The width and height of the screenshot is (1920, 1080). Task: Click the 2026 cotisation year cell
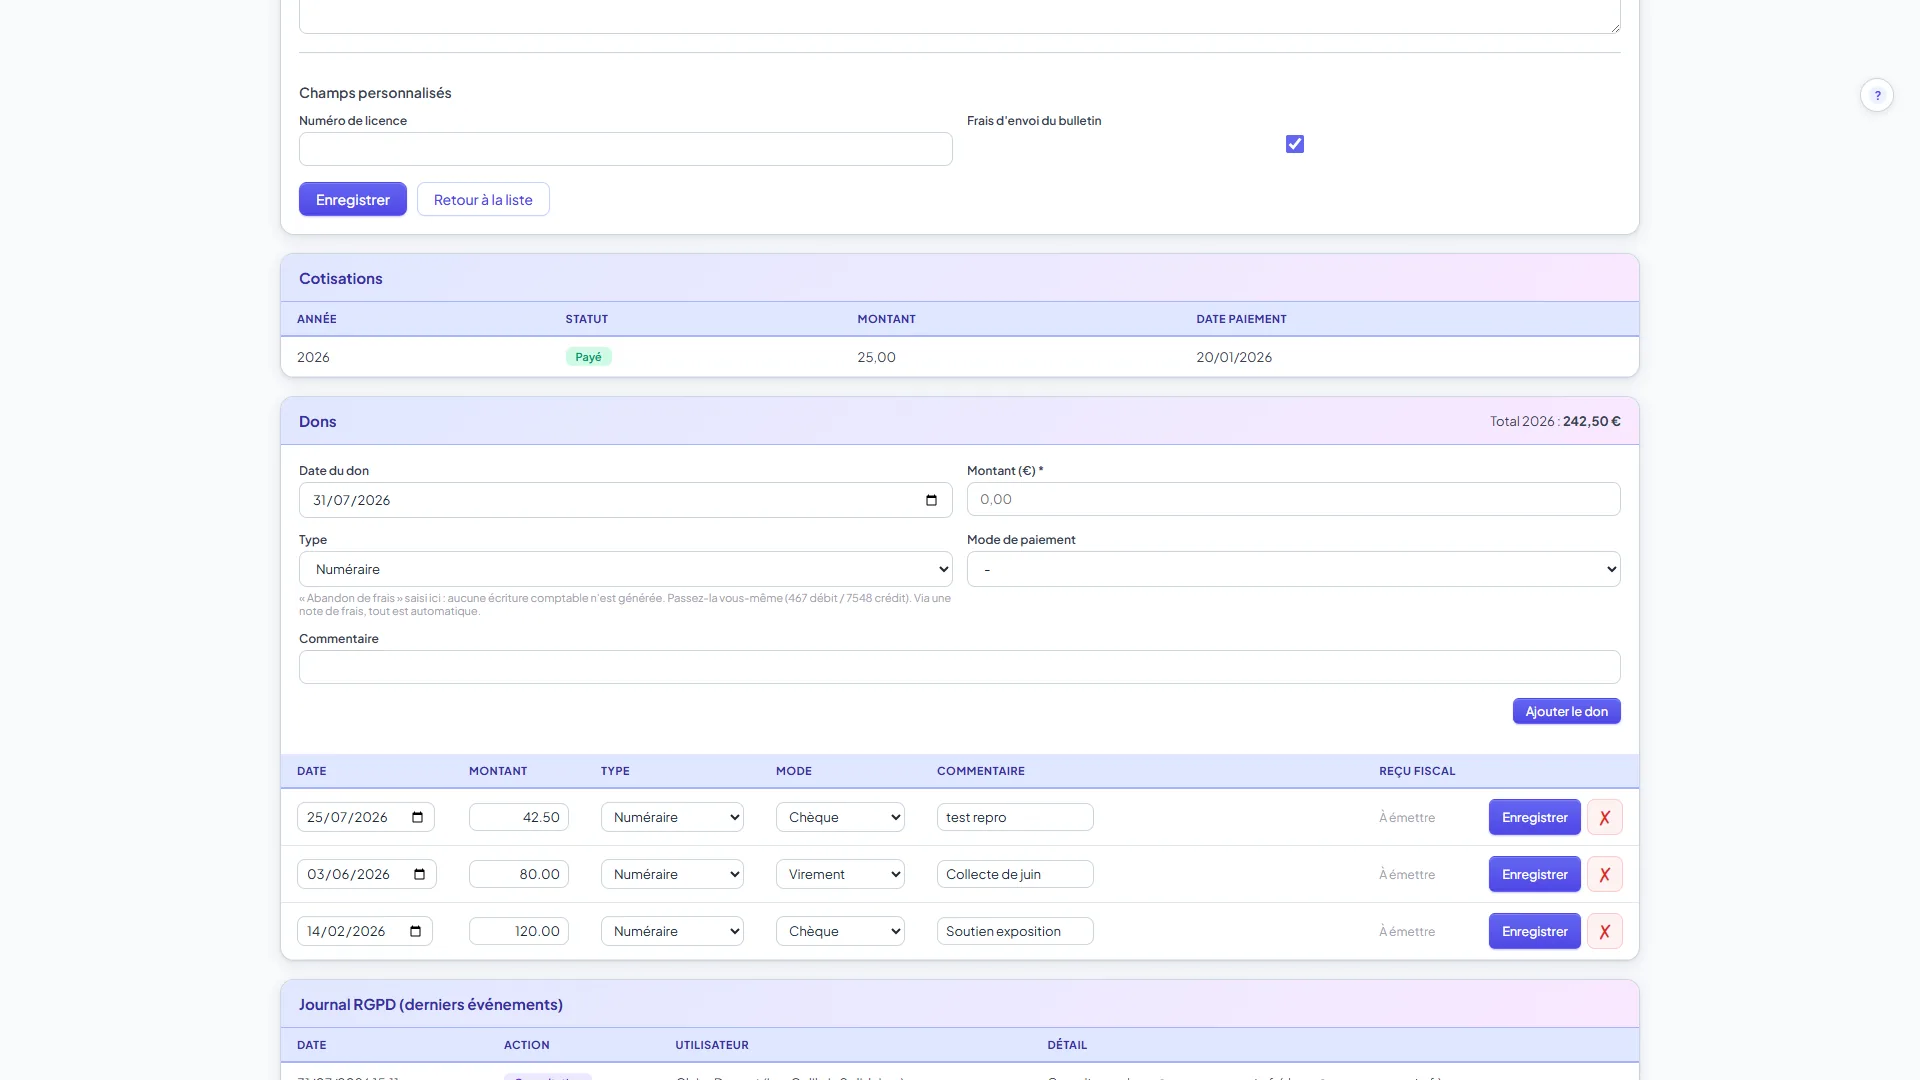313,357
